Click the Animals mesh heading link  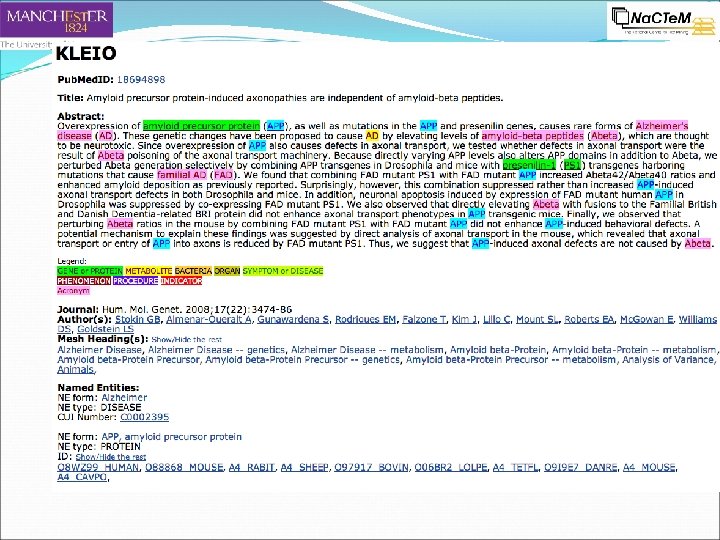[75, 369]
